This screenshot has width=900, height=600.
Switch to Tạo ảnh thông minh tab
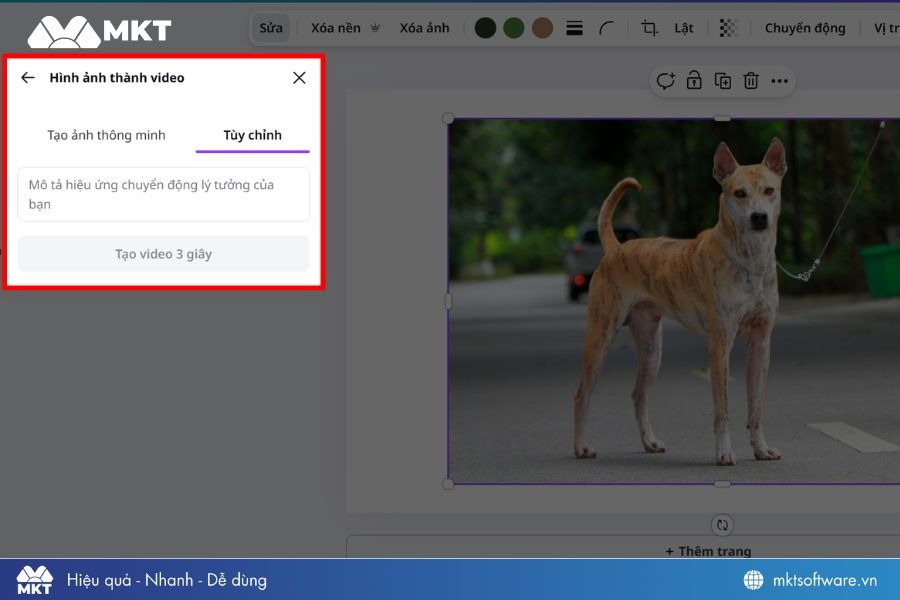pyautogui.click(x=106, y=135)
